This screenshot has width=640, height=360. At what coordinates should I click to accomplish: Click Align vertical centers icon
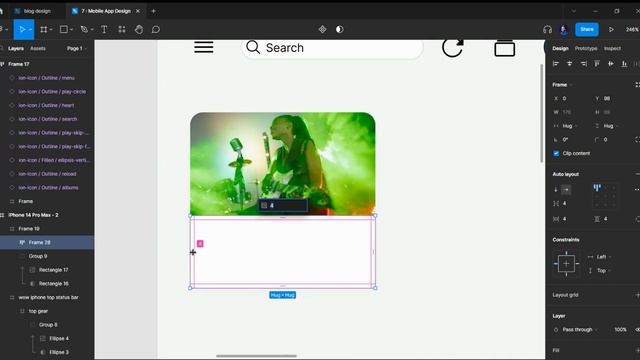pos(611,64)
